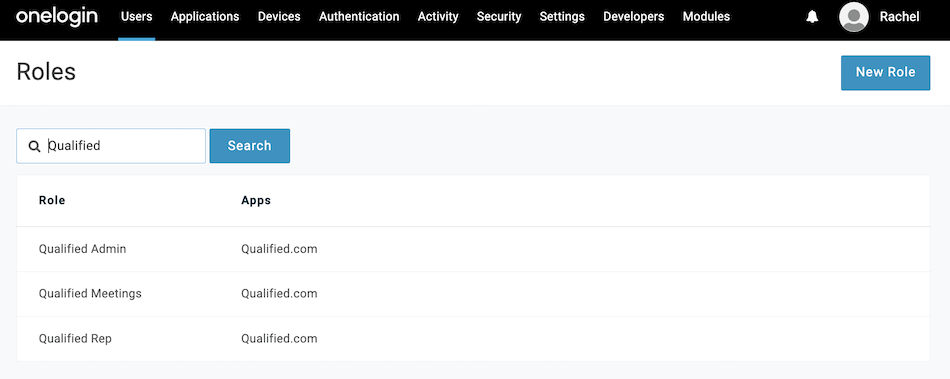Image resolution: width=950 pixels, height=379 pixels.
Task: Click Qualified.com in Qualified Admin row
Action: pyautogui.click(x=279, y=249)
